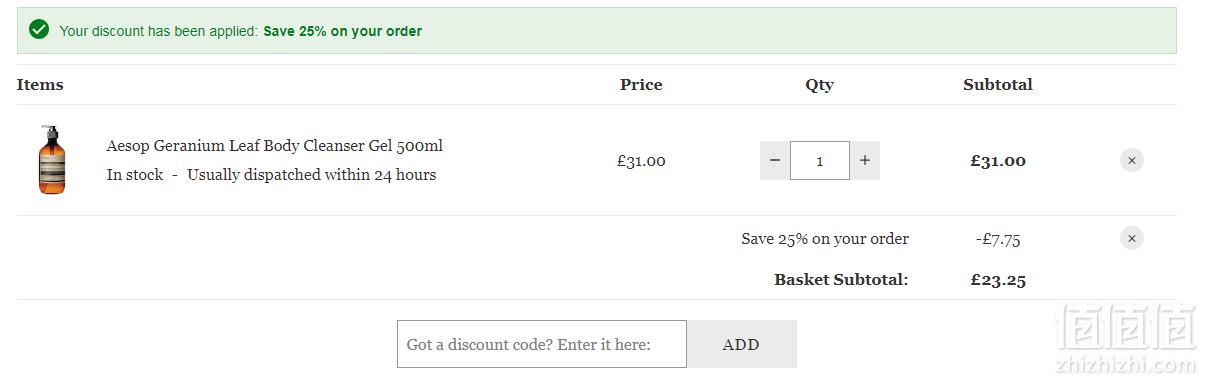Click the Subtotal column header
Screen dimensions: 1205x382
998,85
